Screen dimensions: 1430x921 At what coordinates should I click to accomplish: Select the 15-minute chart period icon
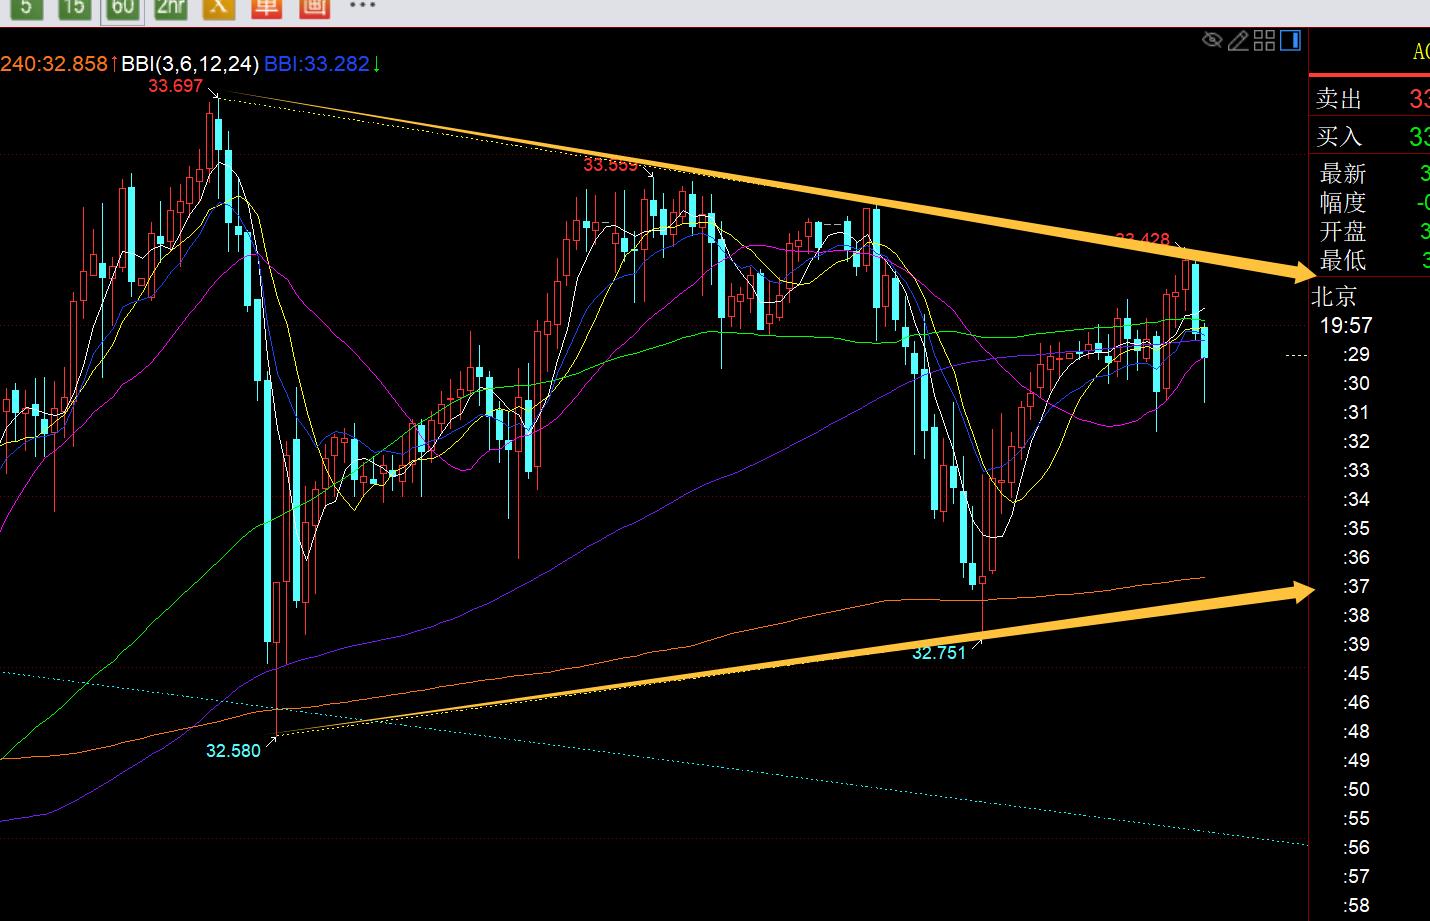point(73,8)
